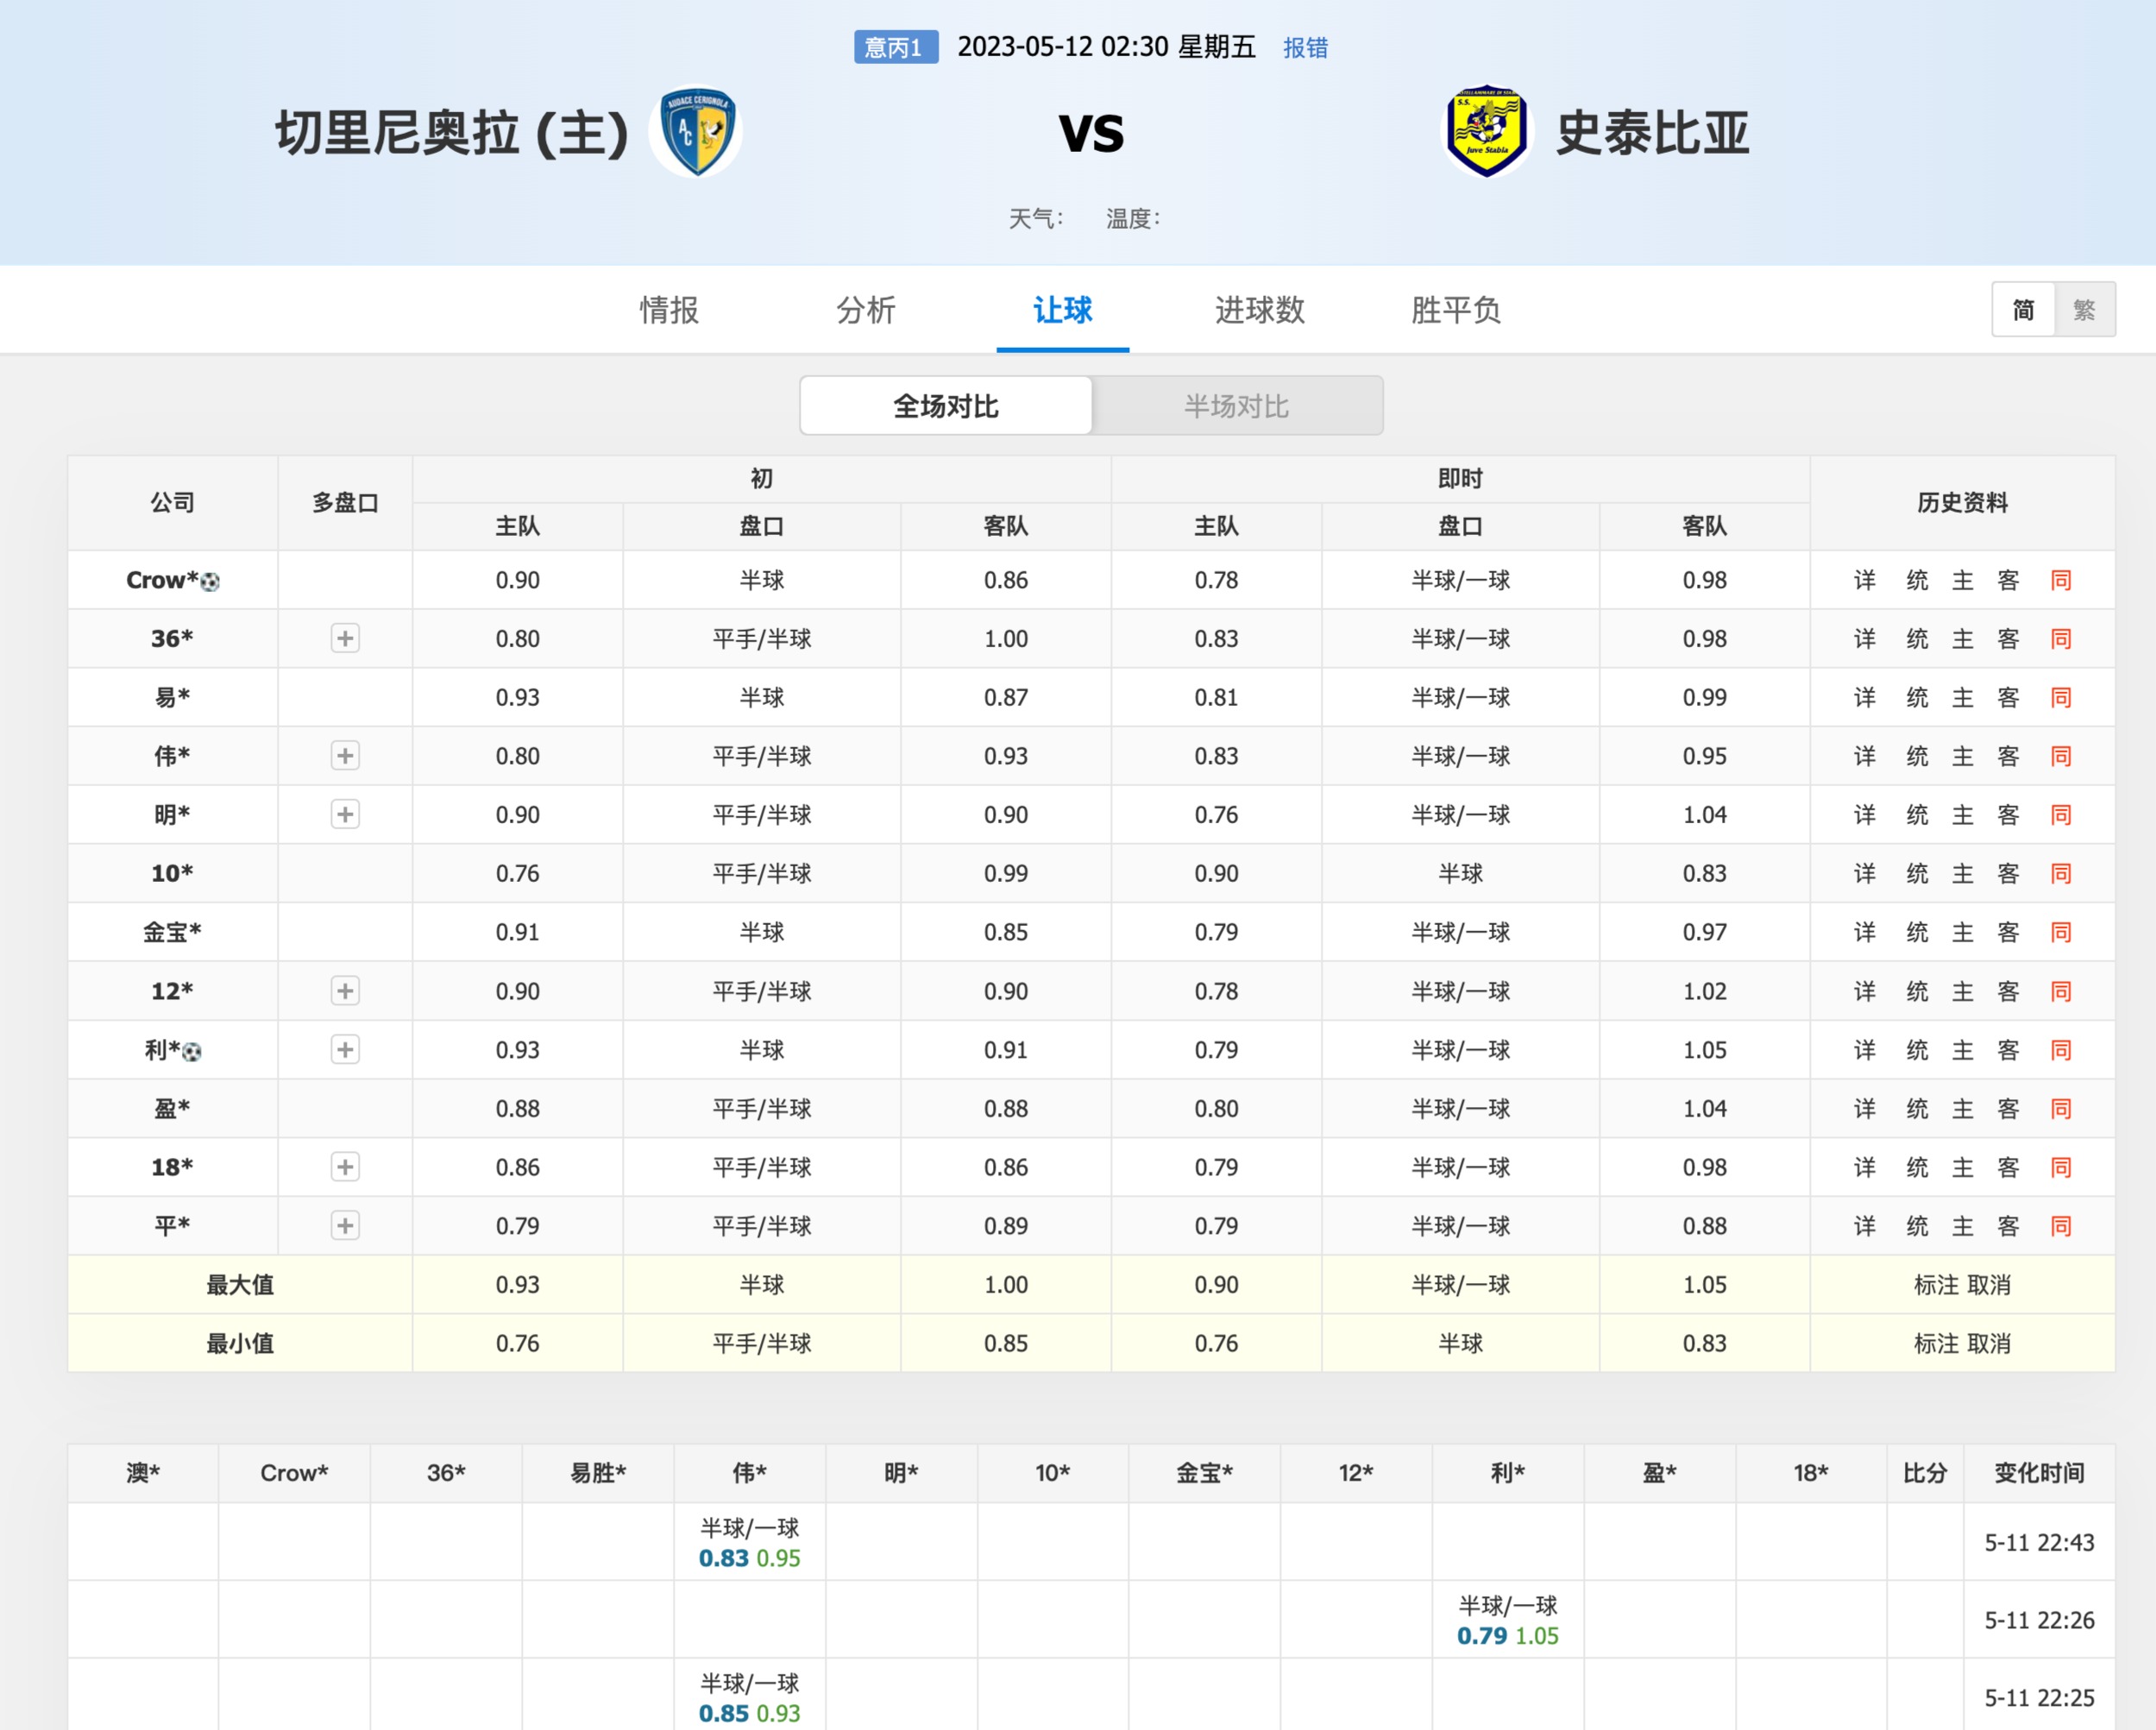Expand multi-handicap plus for 平* row
The height and width of the screenshot is (1730, 2156).
[345, 1225]
